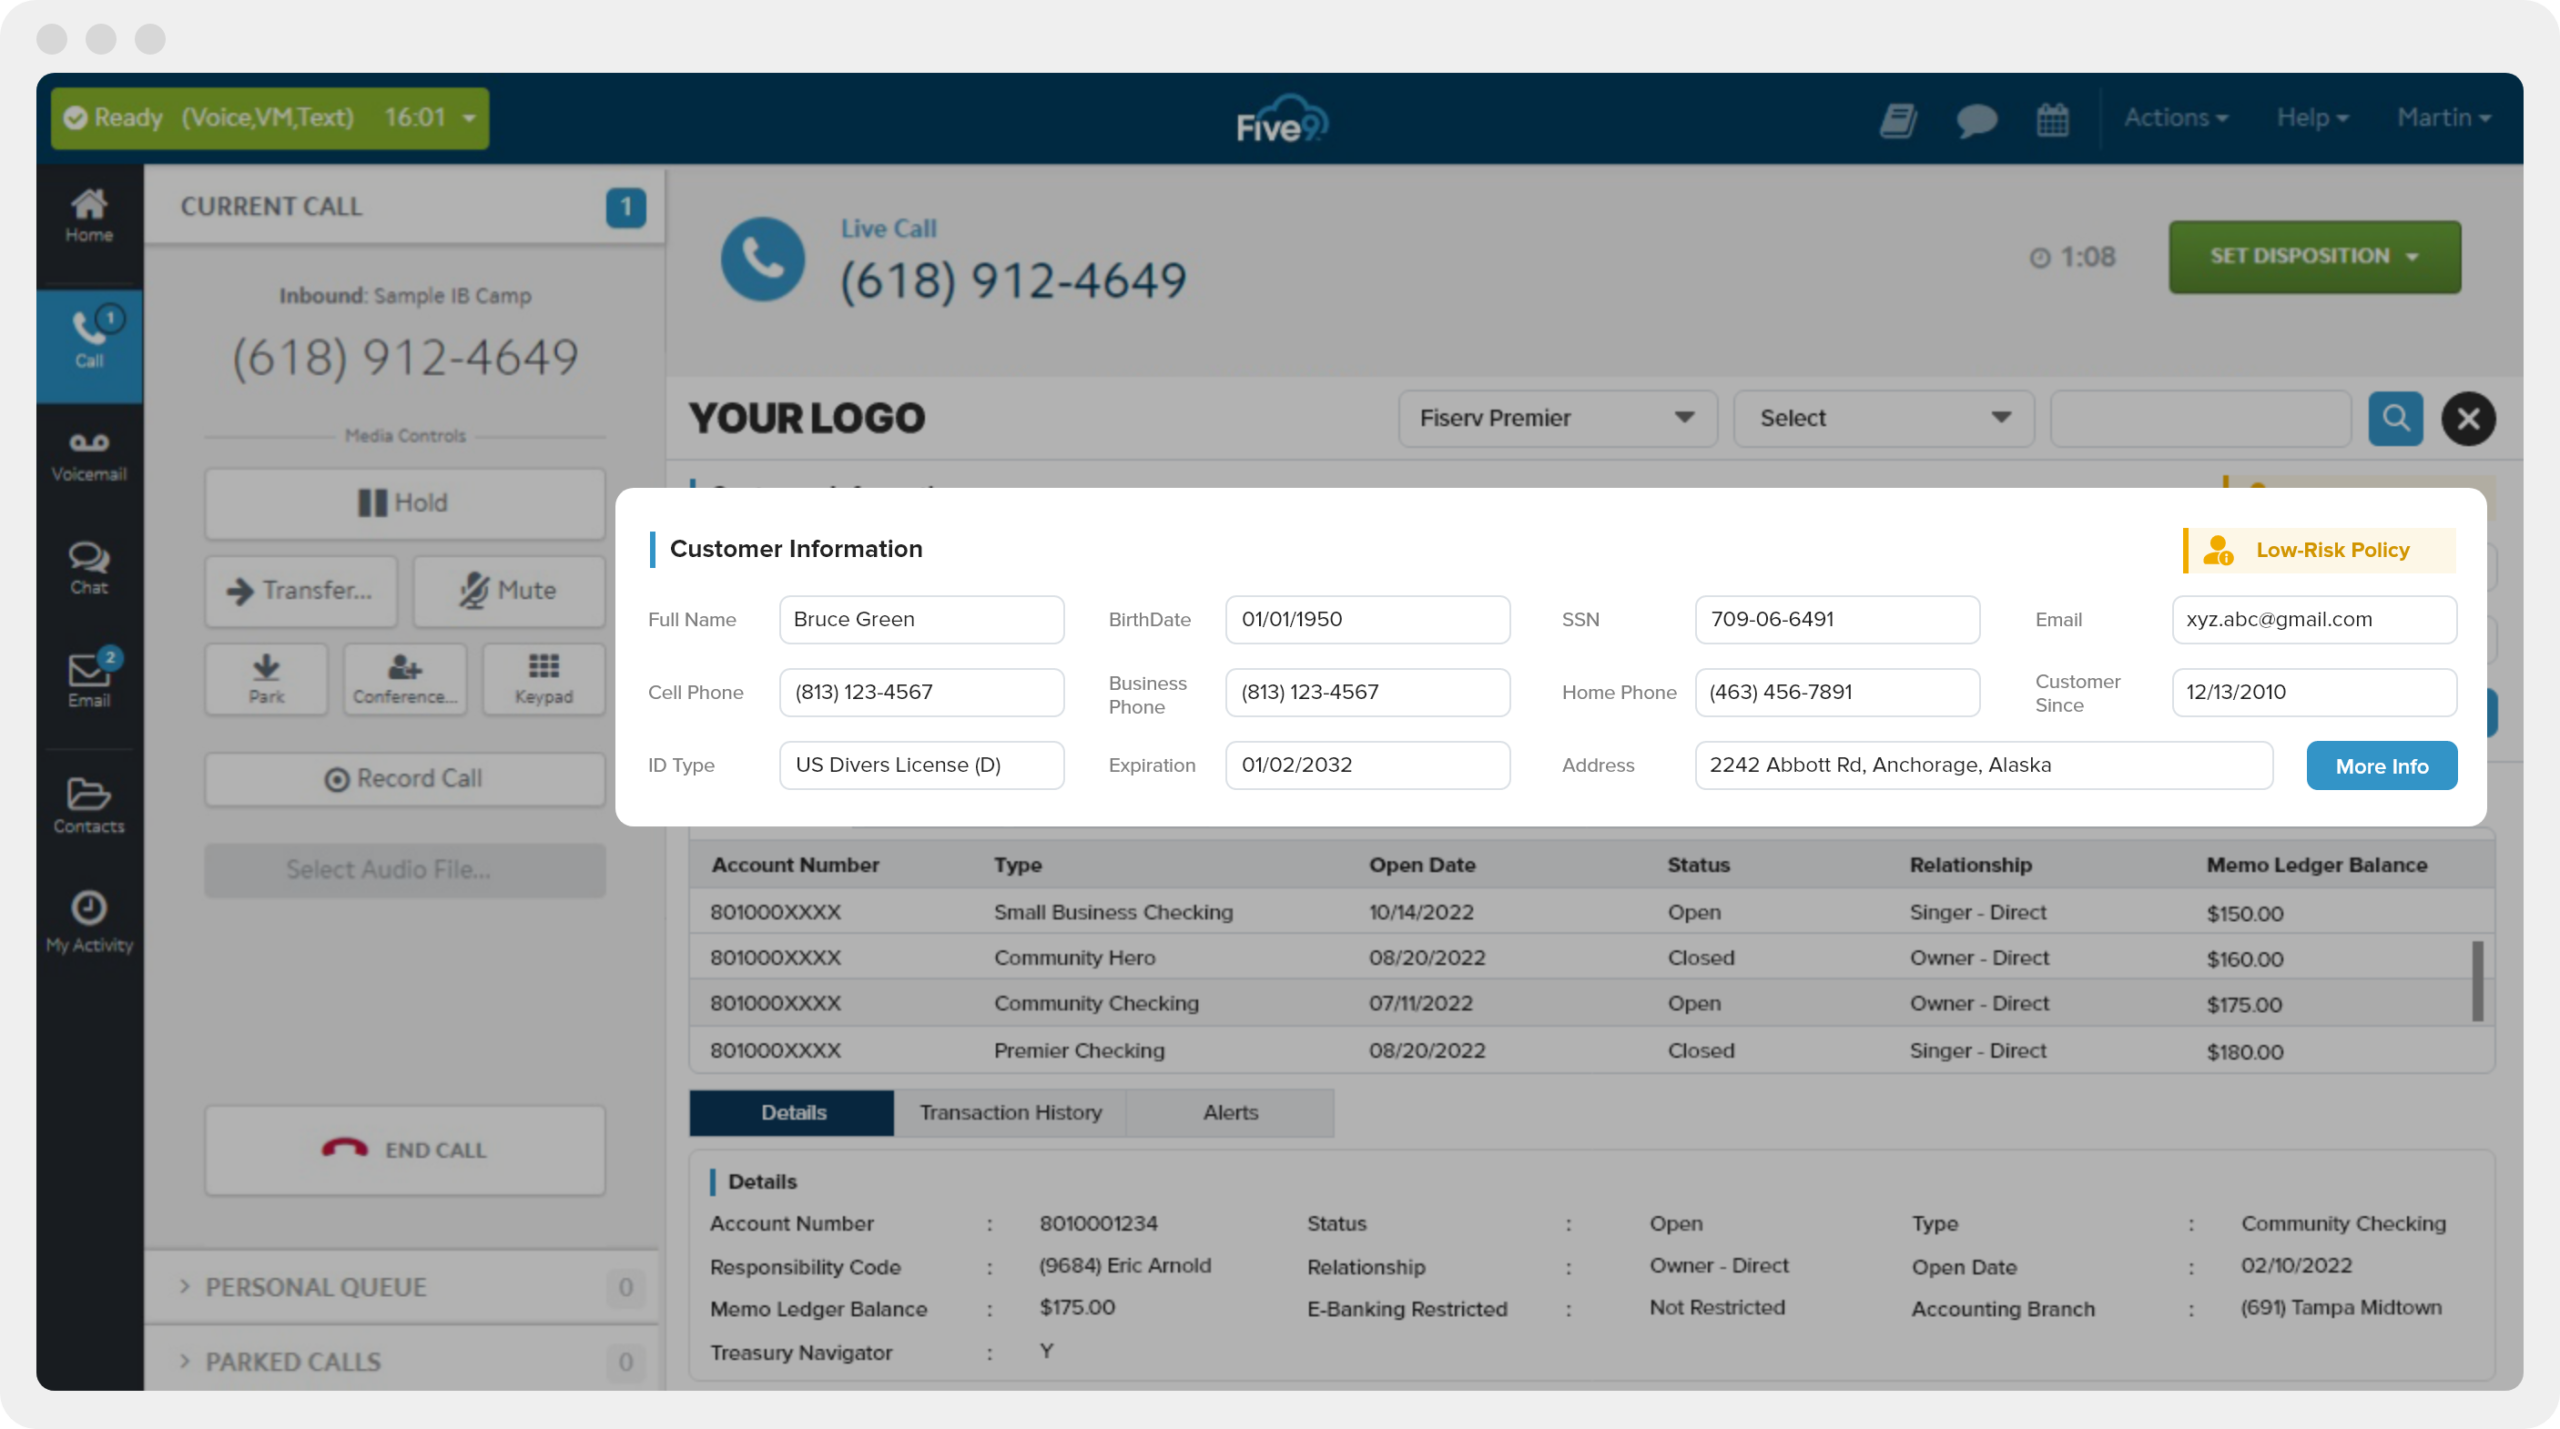The height and width of the screenshot is (1429, 2560).
Task: Click the Expiration date field
Action: coord(1368,766)
